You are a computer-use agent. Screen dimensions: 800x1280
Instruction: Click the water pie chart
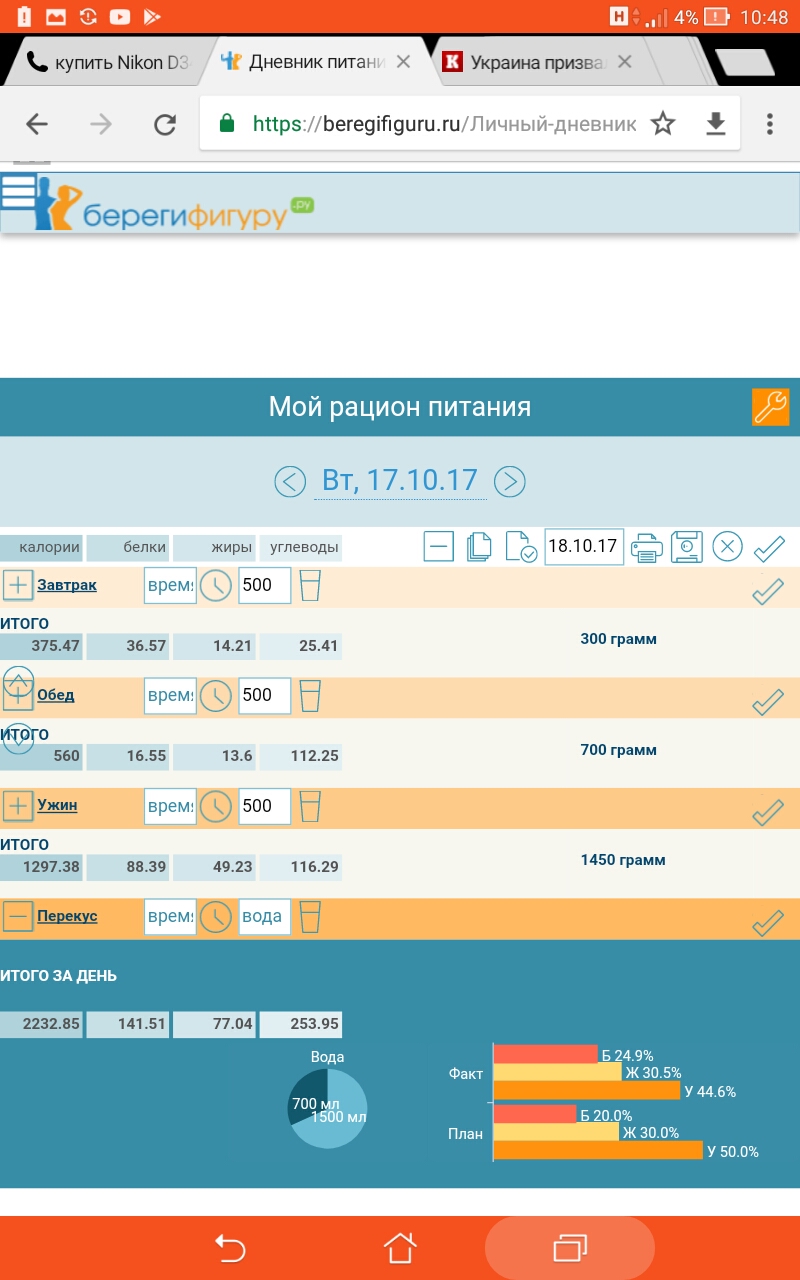[x=328, y=1108]
